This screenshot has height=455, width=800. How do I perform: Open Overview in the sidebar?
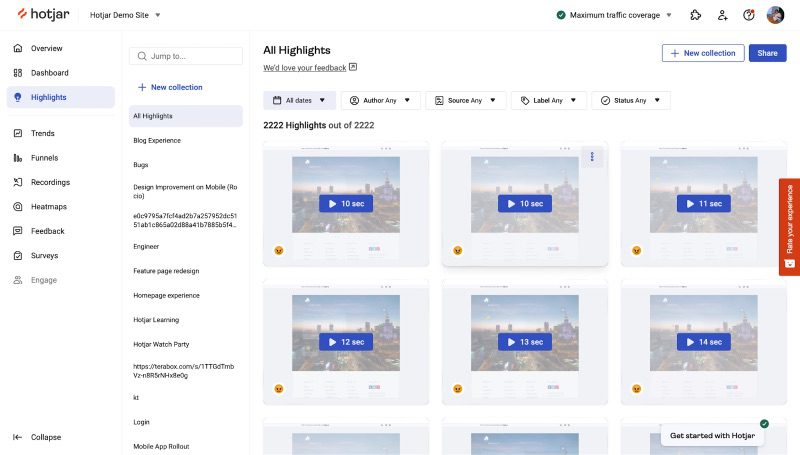click(61, 48)
